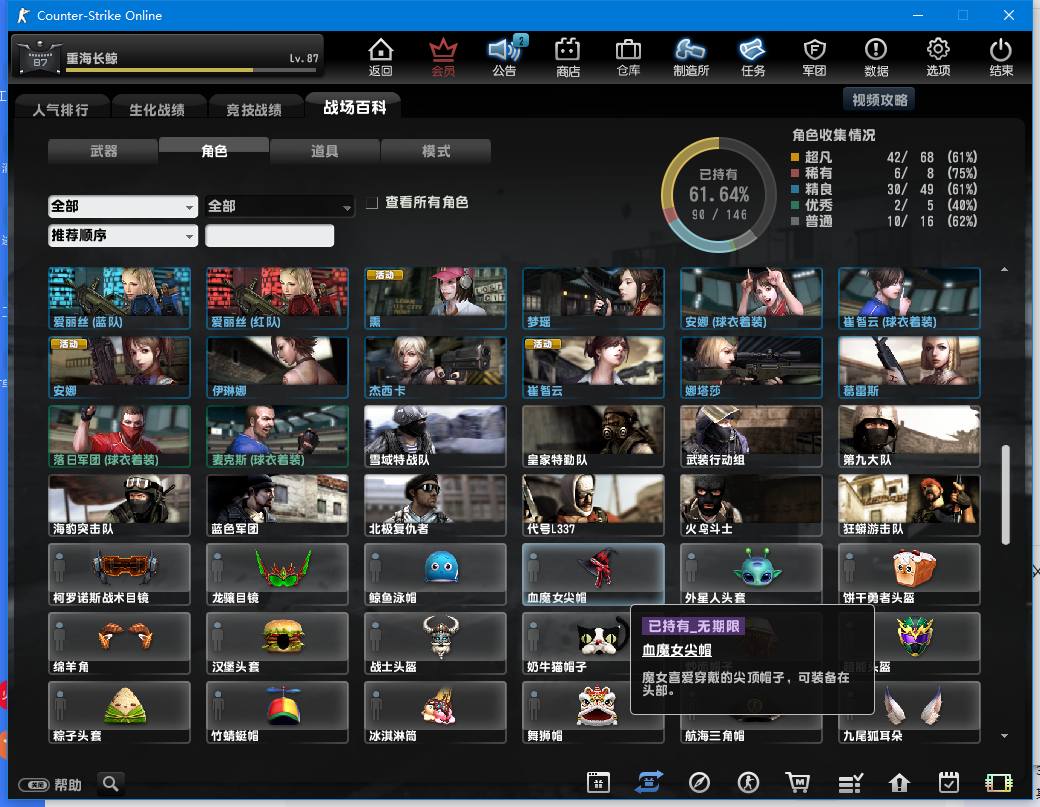This screenshot has width=1040, height=807.
Task: Open the 任务 missions icon
Action: [753, 57]
